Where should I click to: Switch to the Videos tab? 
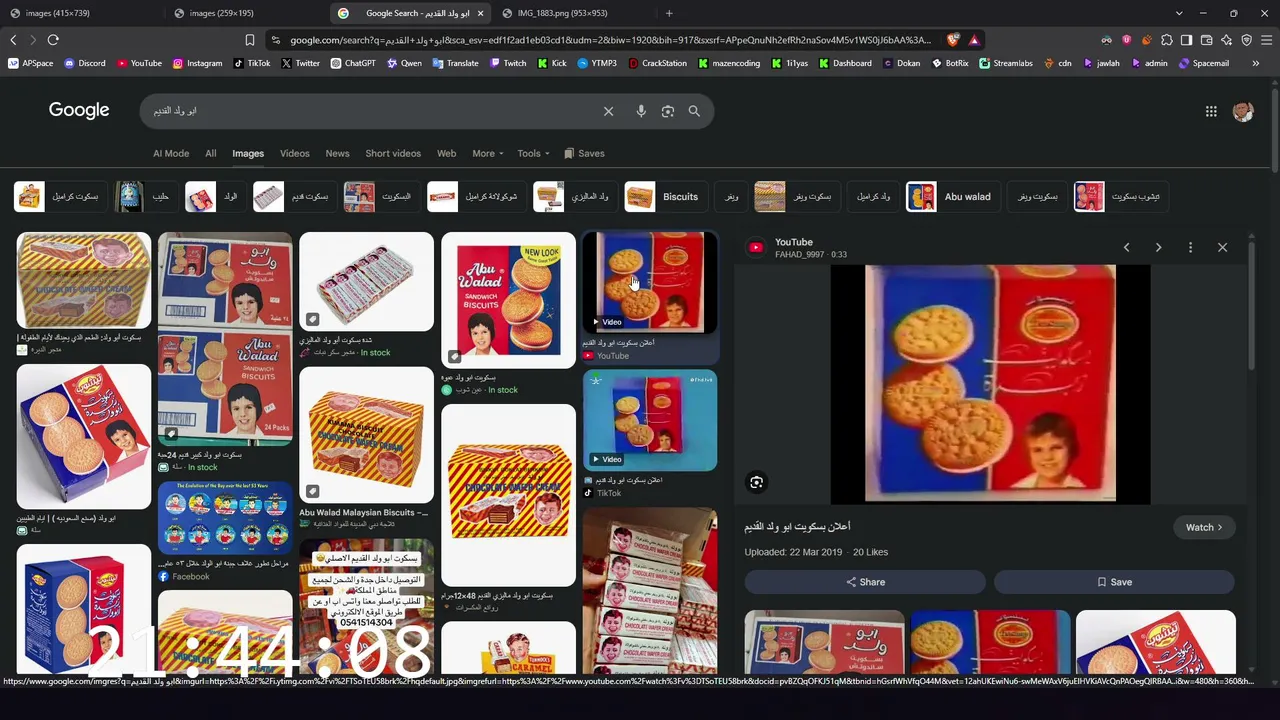[295, 153]
